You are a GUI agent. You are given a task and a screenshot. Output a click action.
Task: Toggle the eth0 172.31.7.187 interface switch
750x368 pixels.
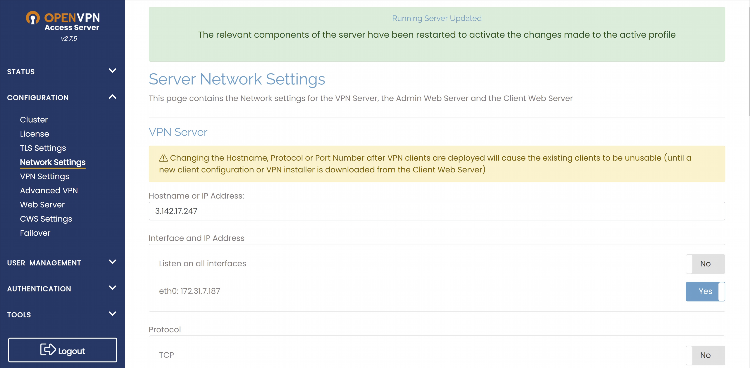tap(706, 291)
